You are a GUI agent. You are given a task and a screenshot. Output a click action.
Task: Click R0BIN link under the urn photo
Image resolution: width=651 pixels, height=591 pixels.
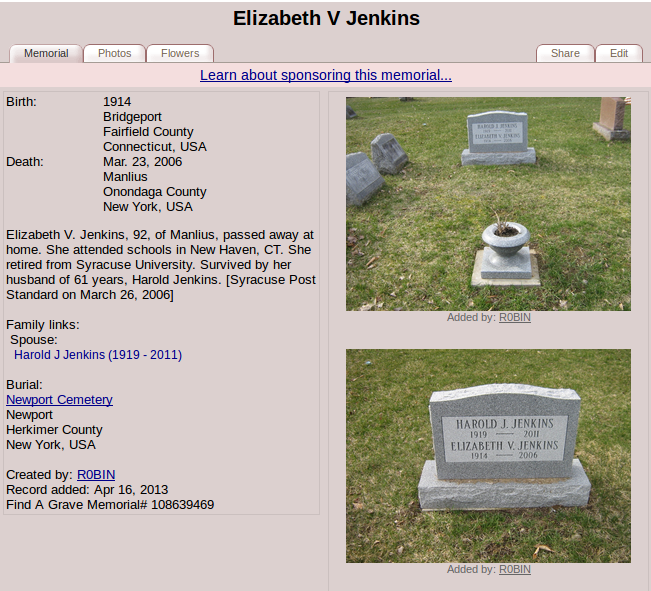click(x=515, y=318)
